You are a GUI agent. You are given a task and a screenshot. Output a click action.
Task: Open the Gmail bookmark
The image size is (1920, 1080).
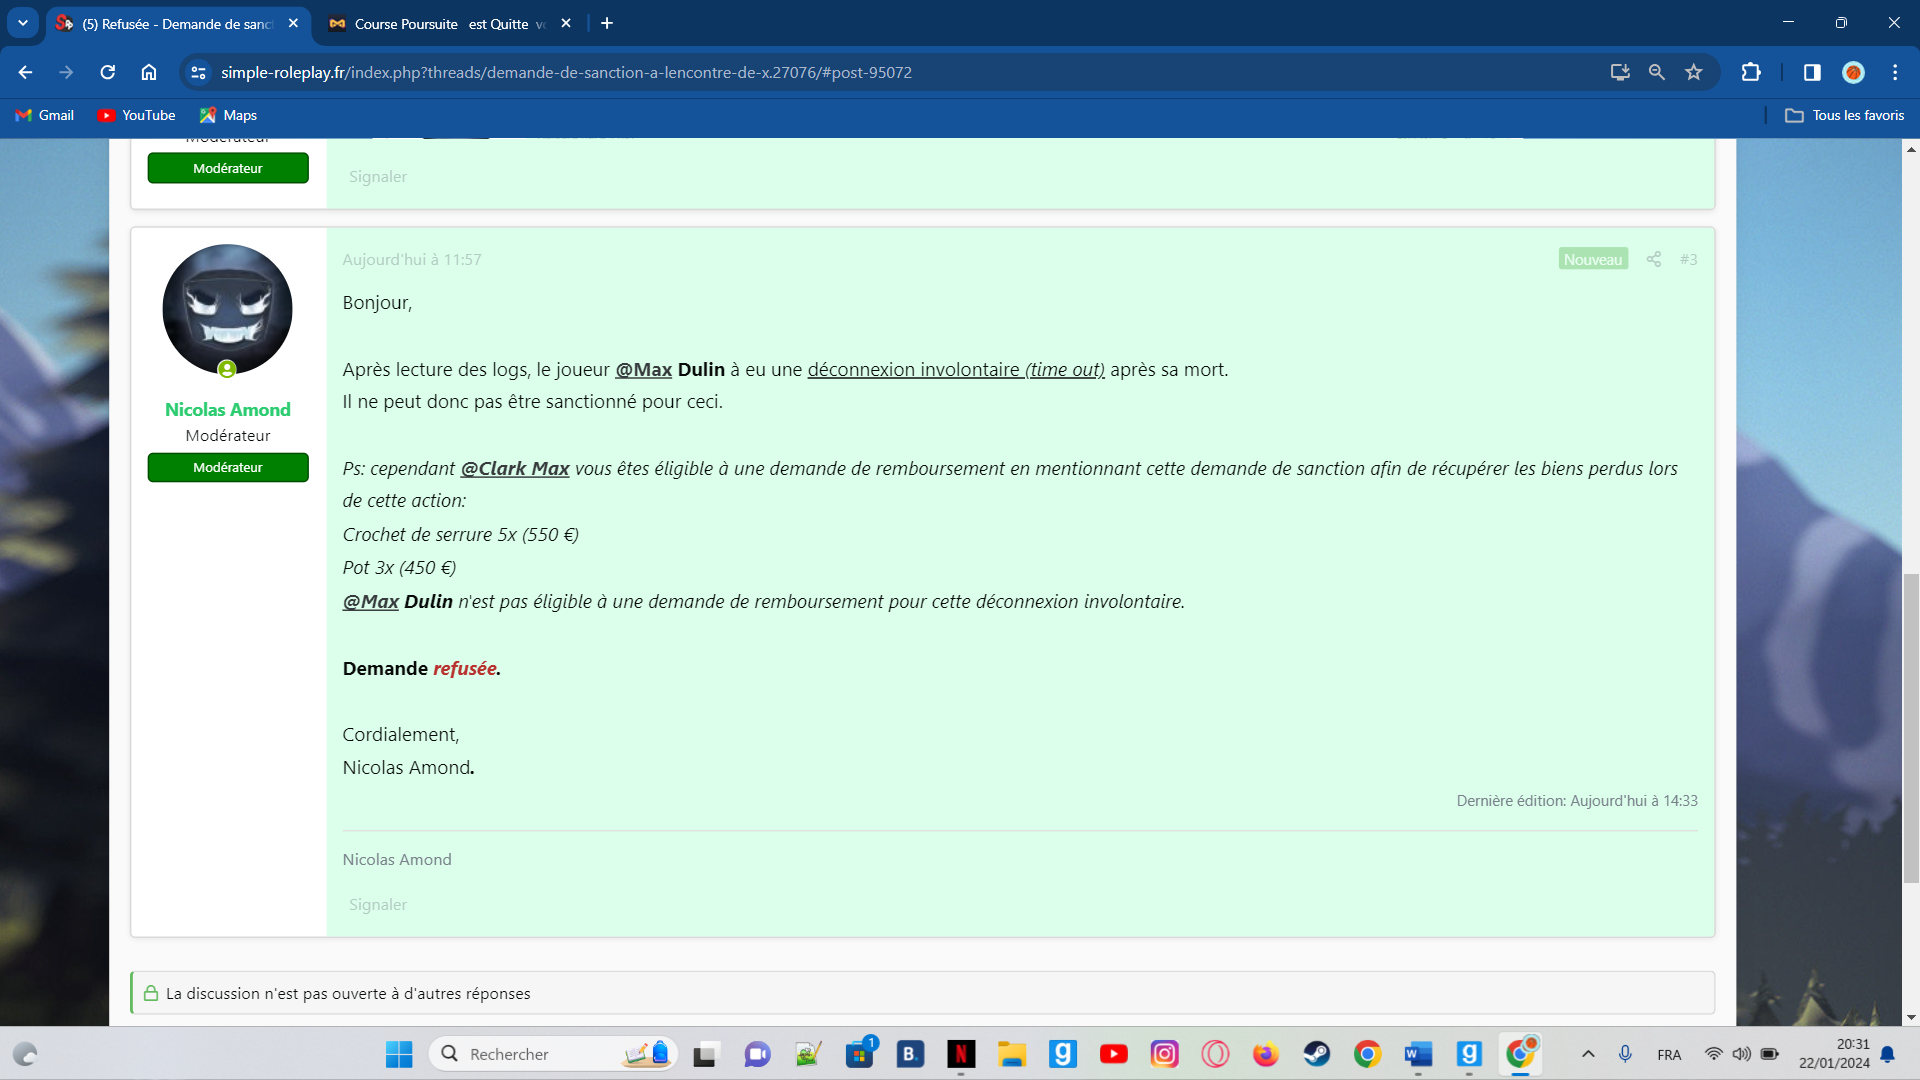coord(45,115)
